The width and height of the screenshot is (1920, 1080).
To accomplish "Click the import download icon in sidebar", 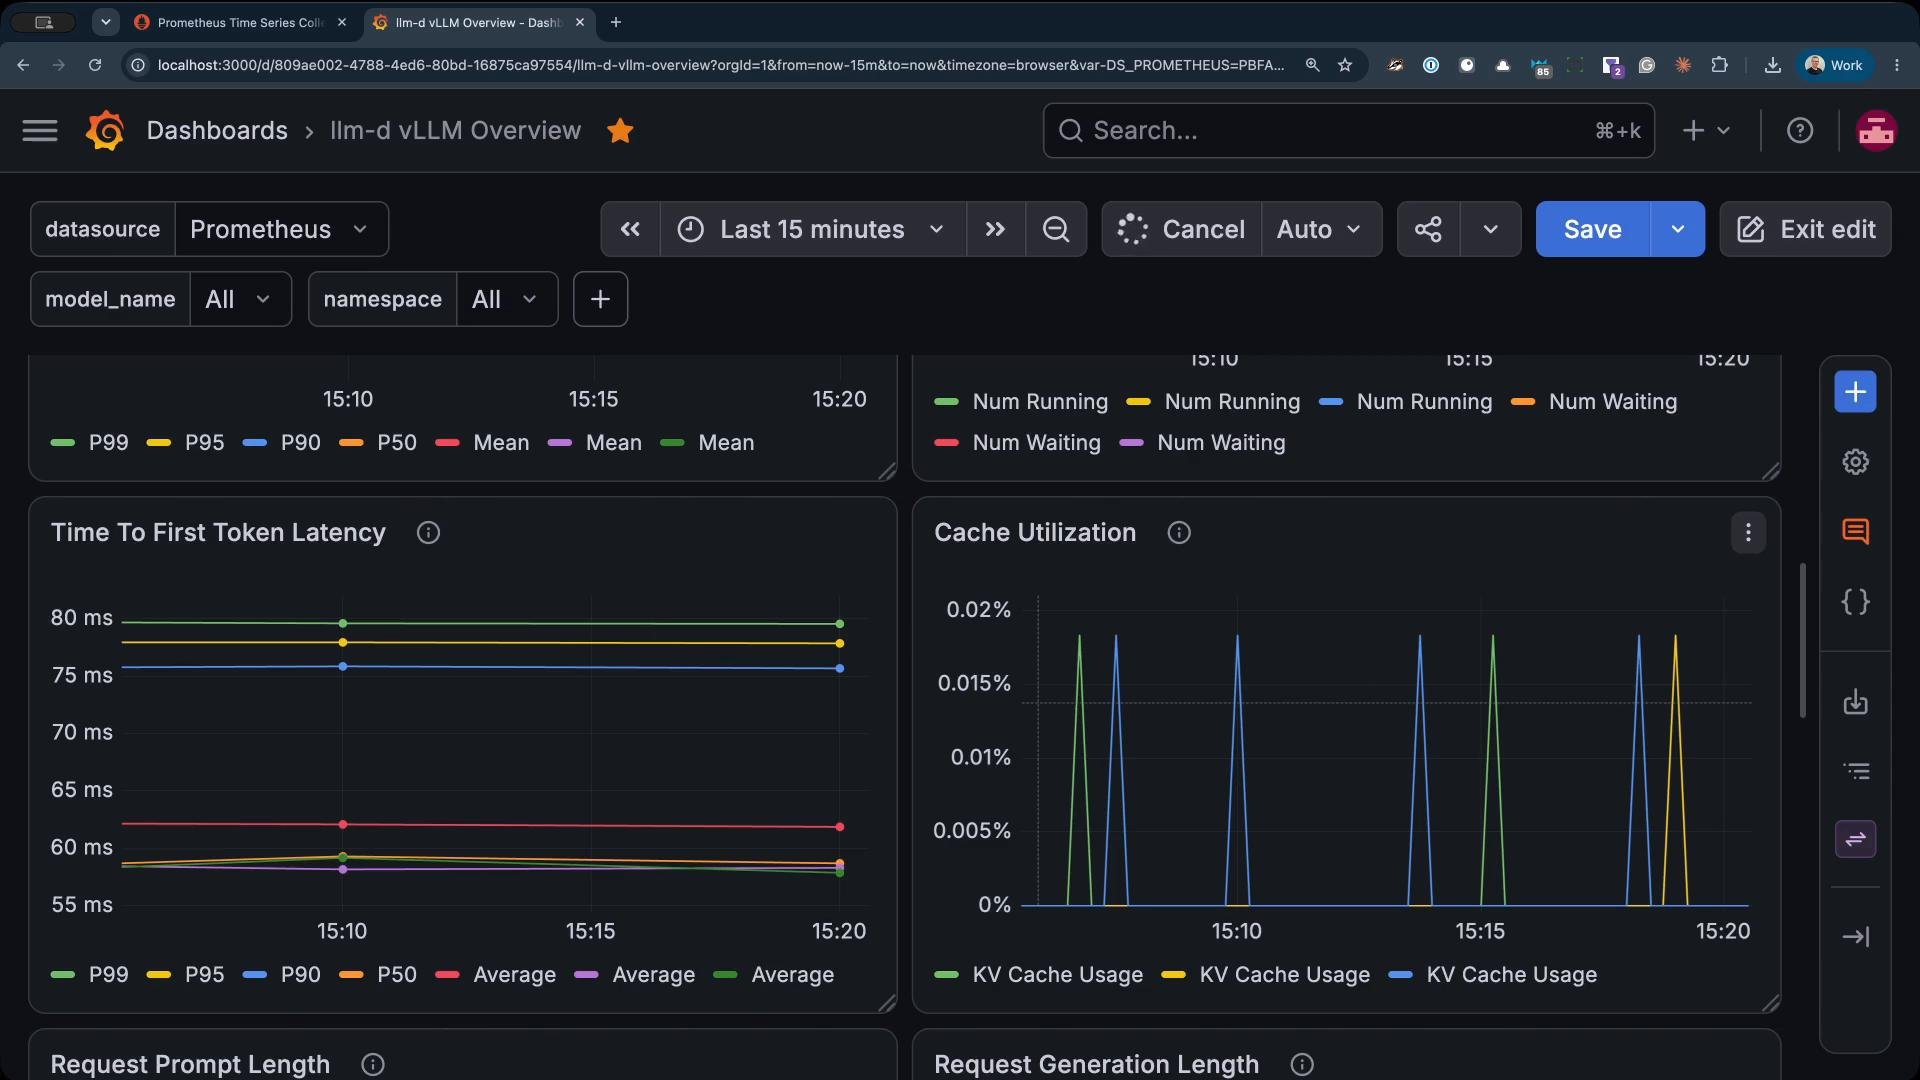I will [1856, 701].
